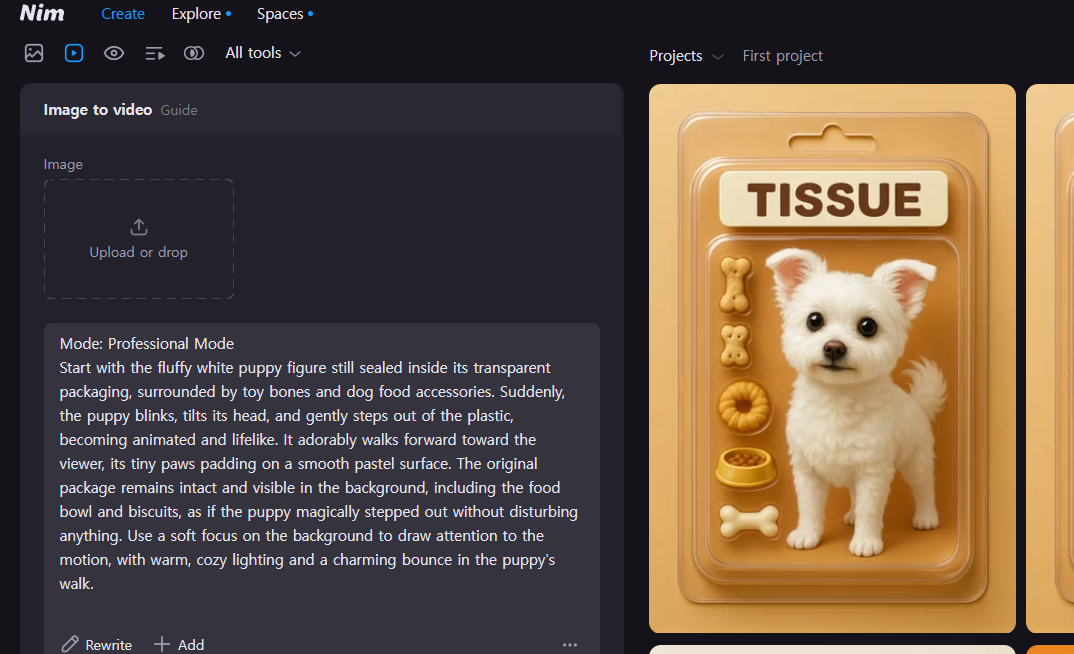Click the Image label above upload area
This screenshot has height=654, width=1074.
tap(63, 164)
